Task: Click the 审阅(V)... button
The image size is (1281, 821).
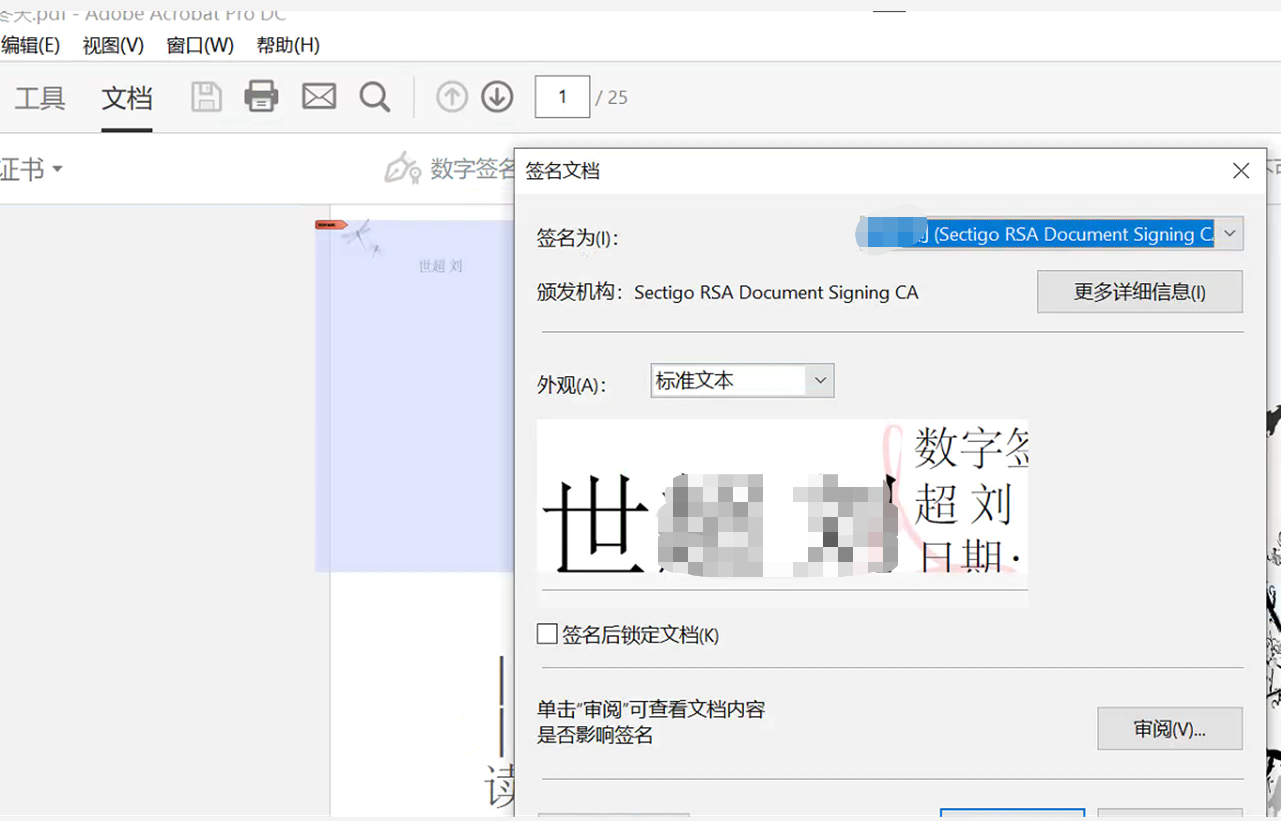Action: tap(1170, 729)
